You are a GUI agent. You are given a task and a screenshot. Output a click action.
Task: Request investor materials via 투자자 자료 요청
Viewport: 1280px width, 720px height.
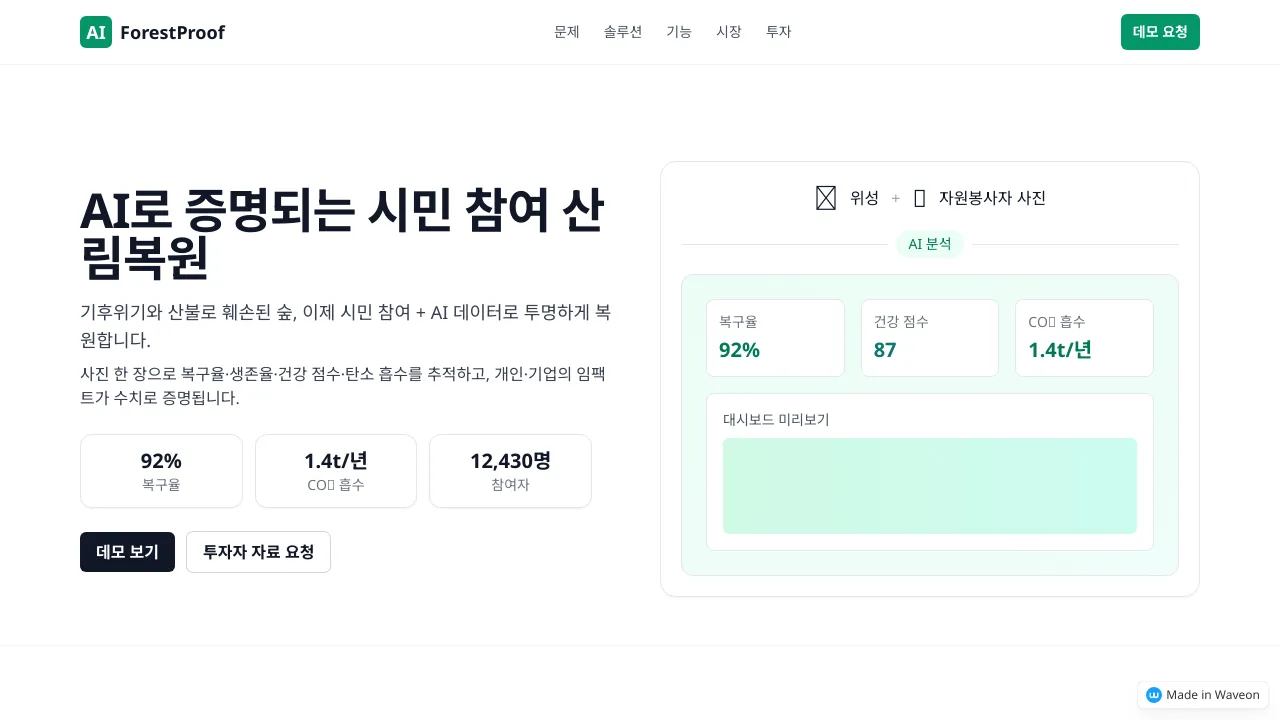click(x=258, y=552)
